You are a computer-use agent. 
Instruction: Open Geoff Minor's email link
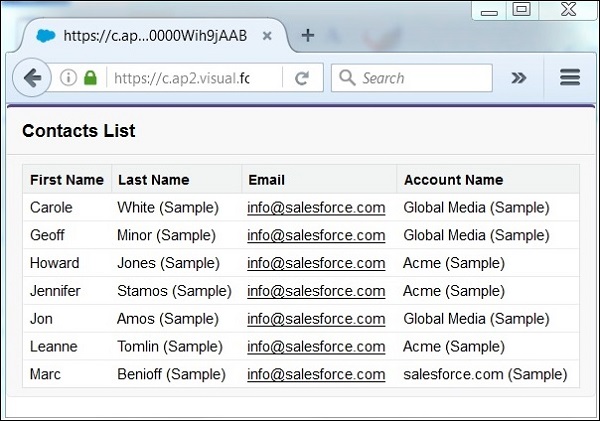[316, 236]
